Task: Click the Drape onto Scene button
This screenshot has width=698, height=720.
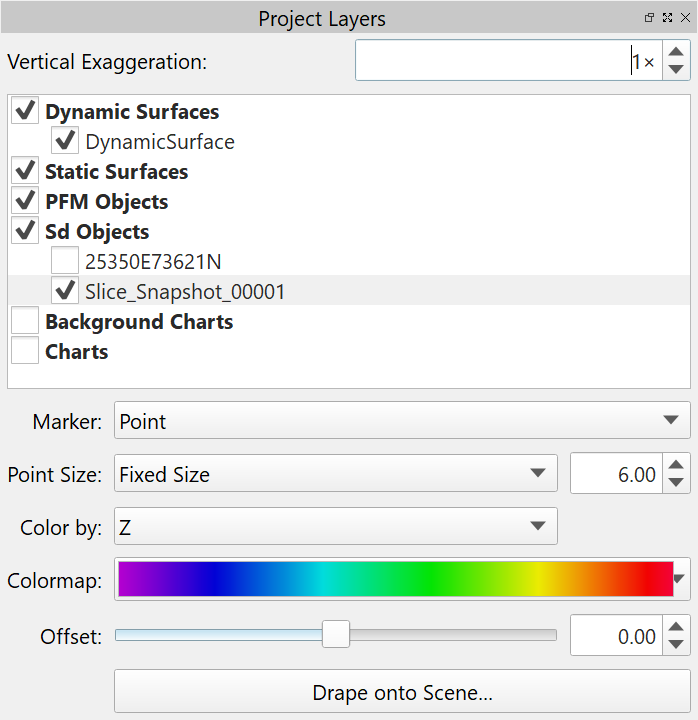Action: pos(402,693)
